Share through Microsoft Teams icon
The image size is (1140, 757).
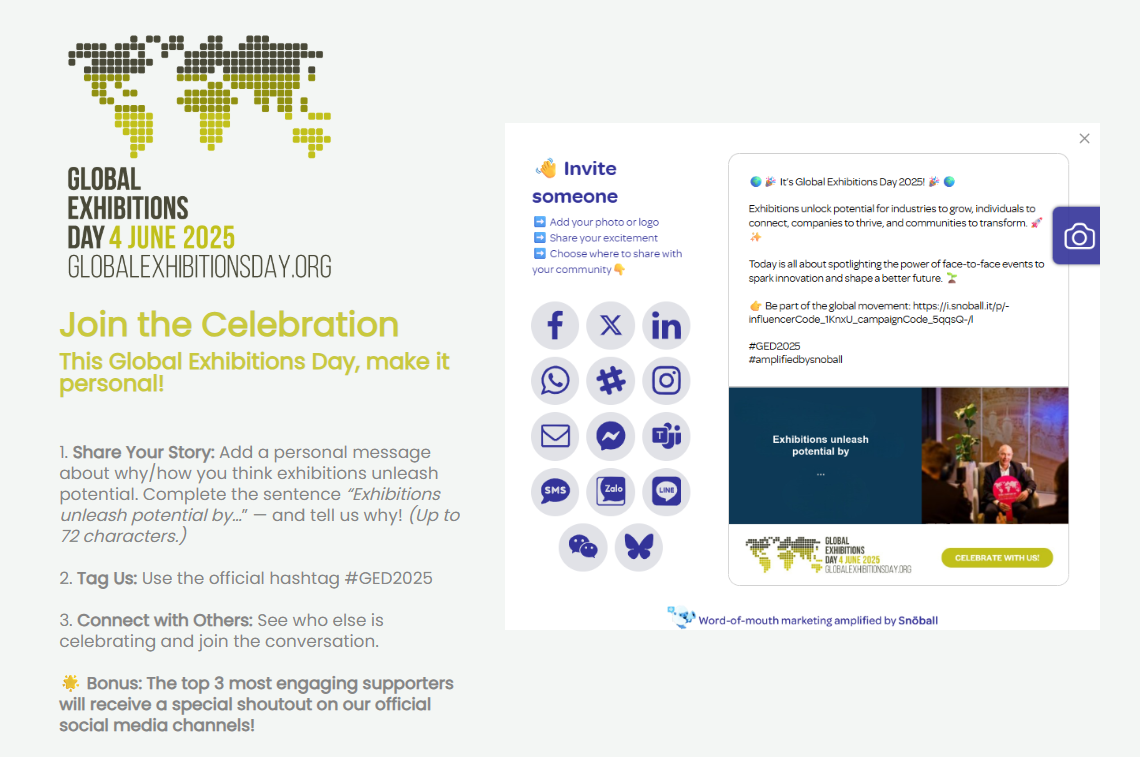point(666,436)
